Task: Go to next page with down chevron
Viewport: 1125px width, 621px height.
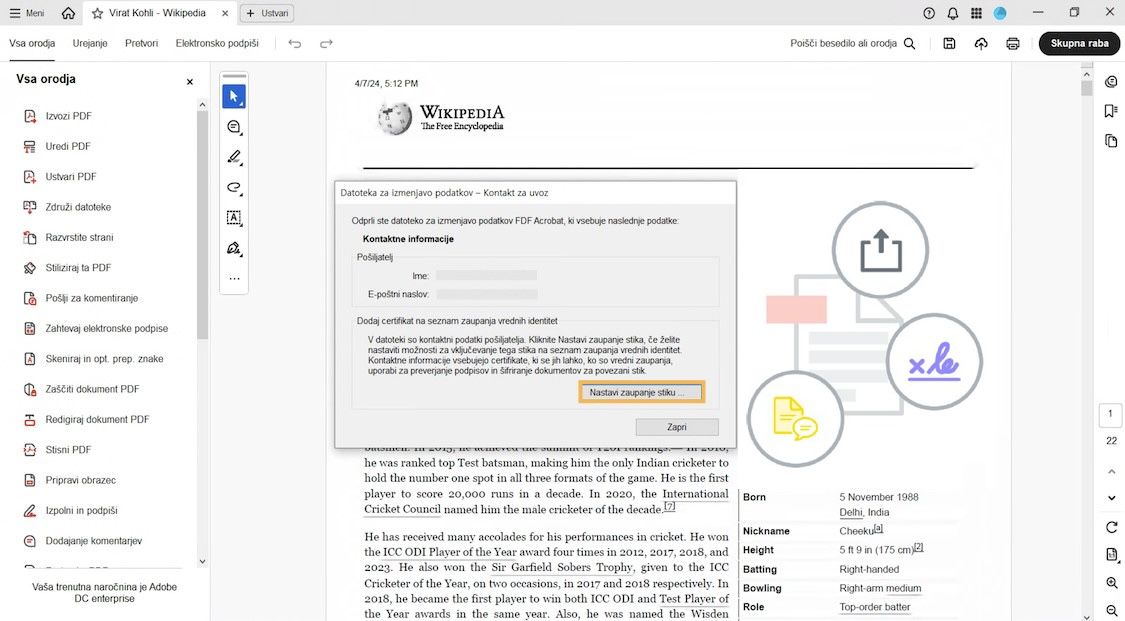Action: [1111, 498]
